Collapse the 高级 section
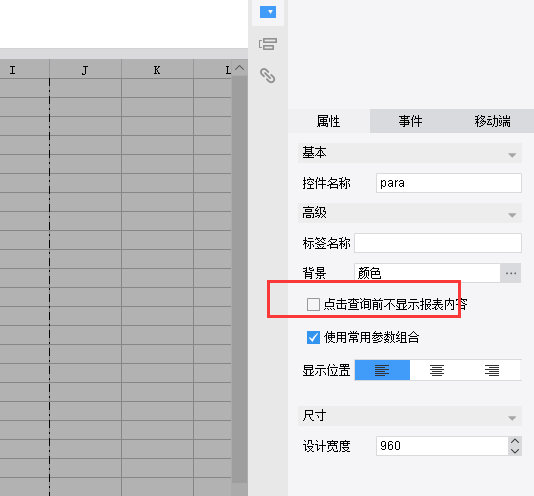This screenshot has height=496, width=534. [512, 215]
